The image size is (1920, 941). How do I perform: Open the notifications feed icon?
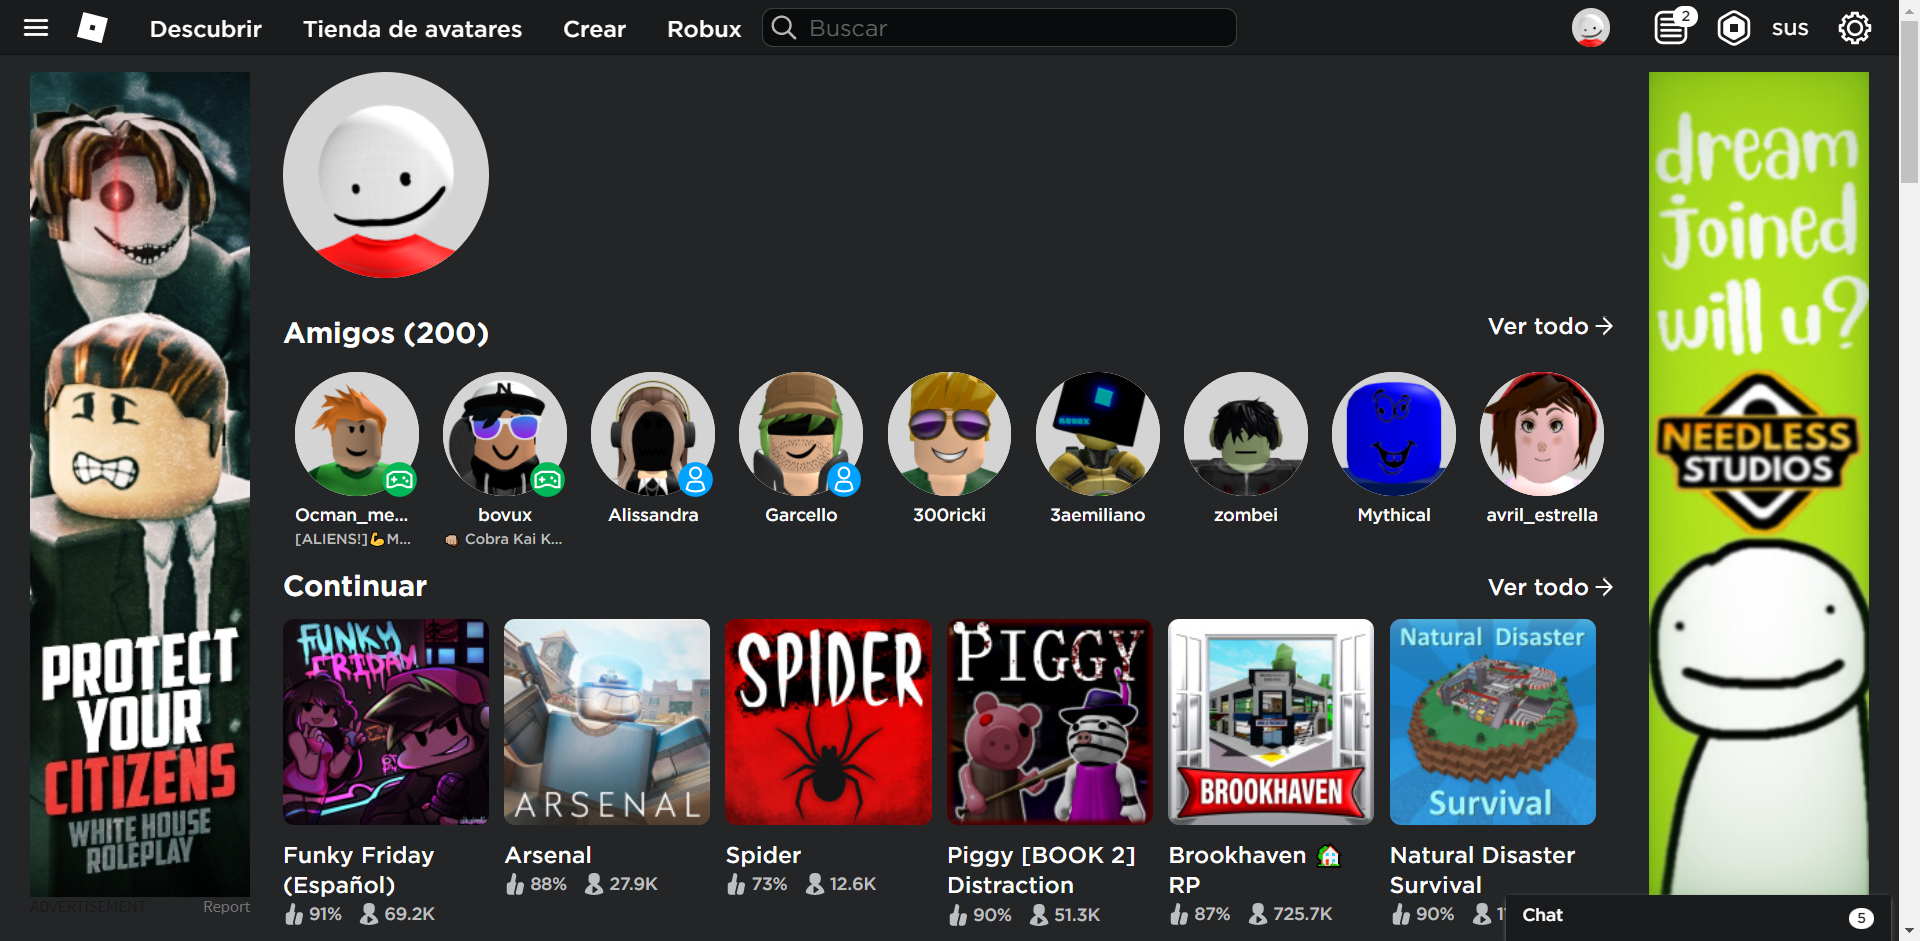coord(1671,28)
